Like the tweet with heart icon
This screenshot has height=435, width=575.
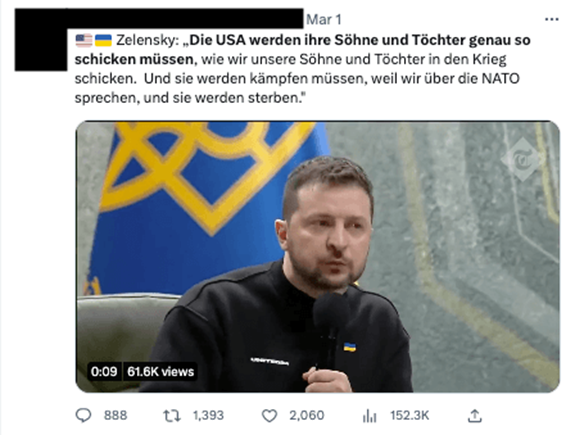coord(269,416)
